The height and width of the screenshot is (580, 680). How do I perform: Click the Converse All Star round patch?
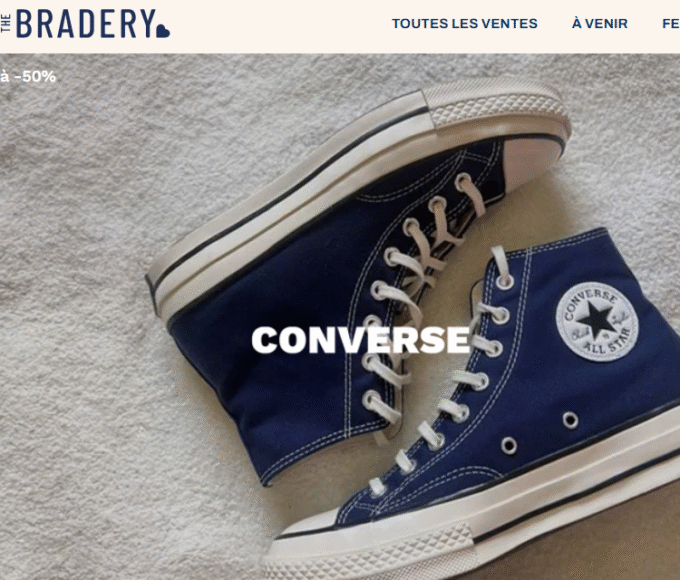[x=597, y=321]
